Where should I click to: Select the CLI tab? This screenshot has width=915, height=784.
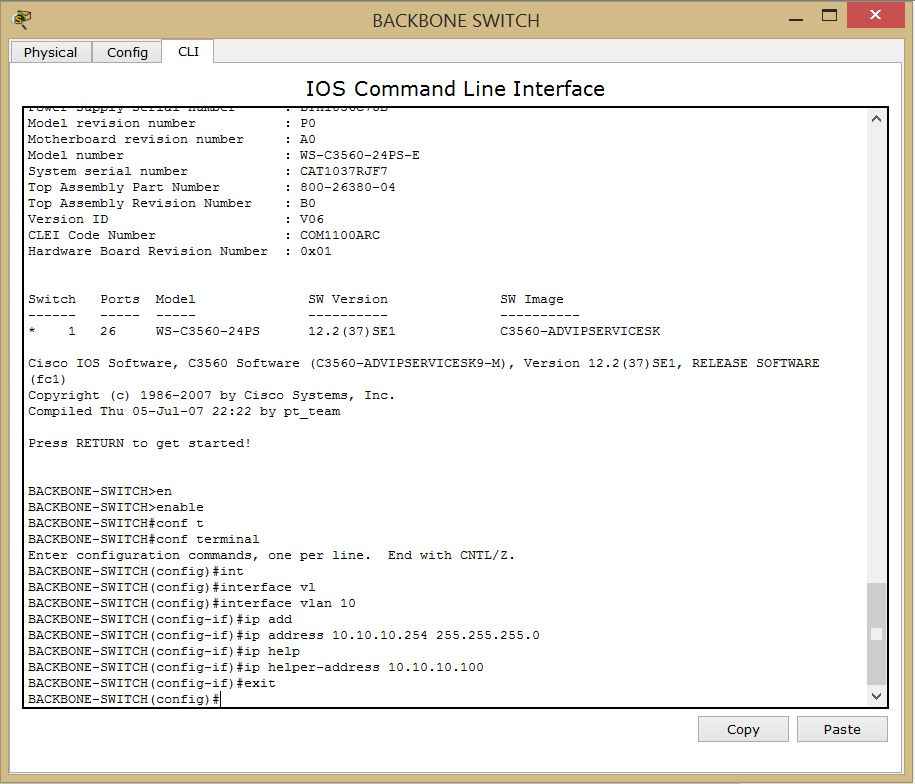[188, 51]
